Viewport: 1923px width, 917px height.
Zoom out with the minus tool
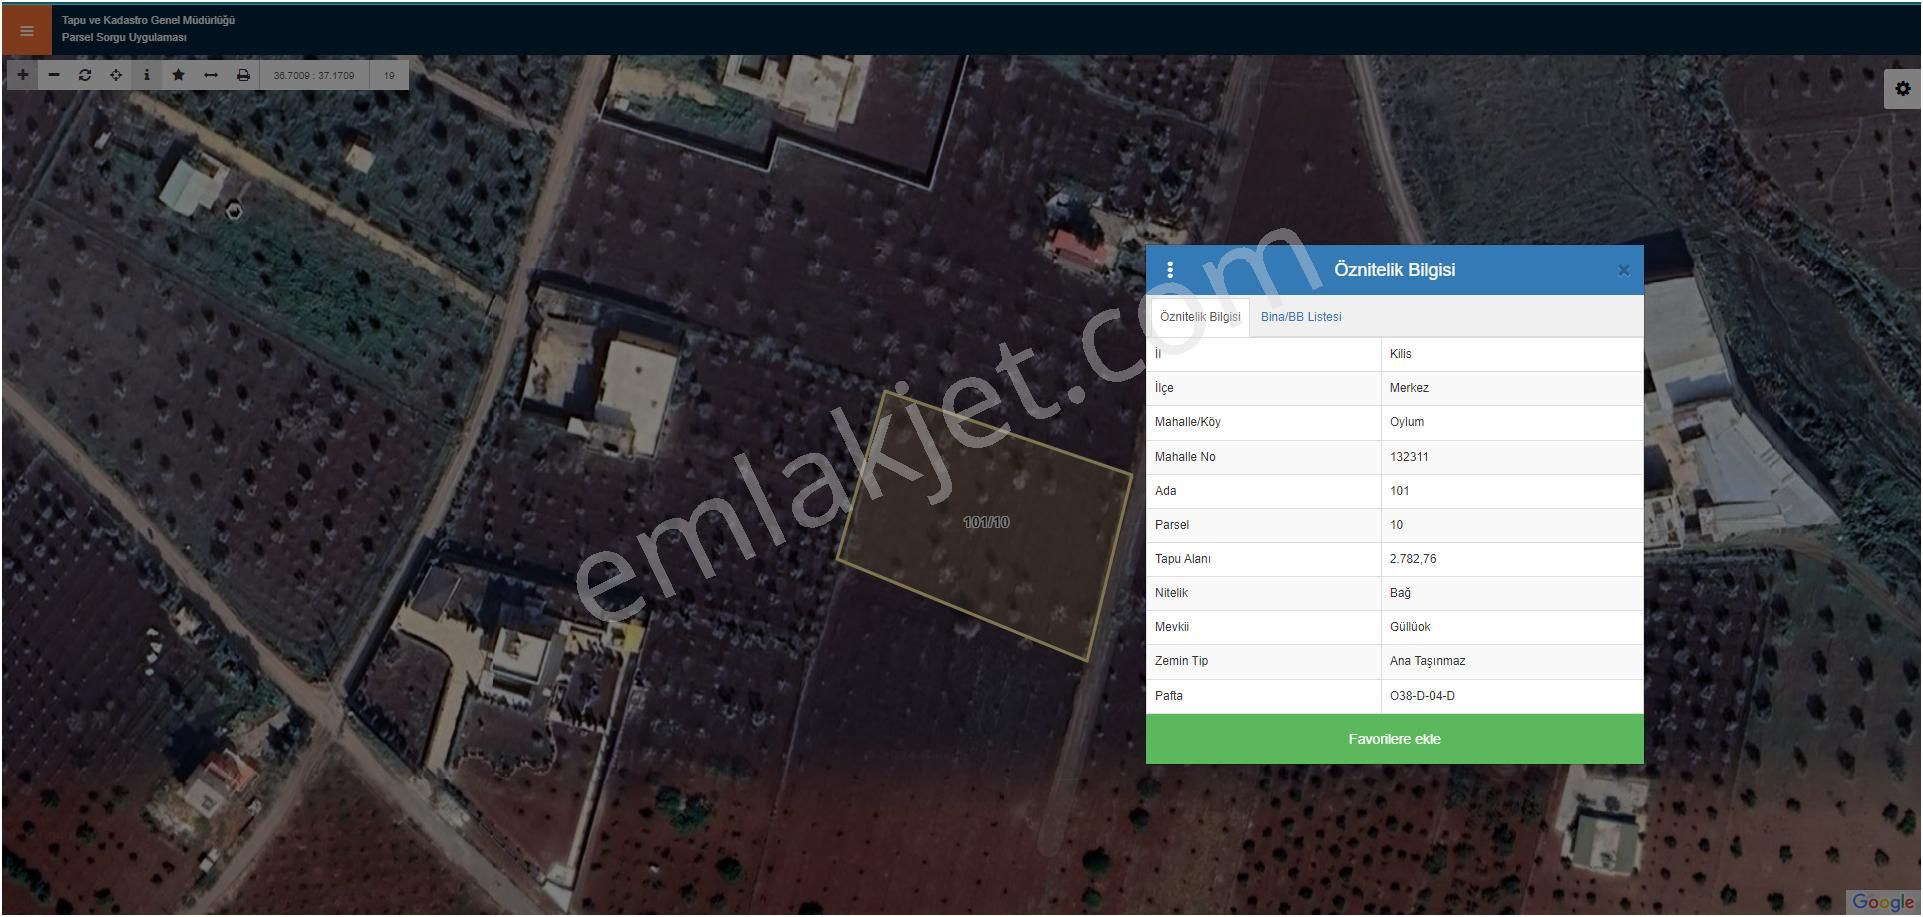click(54, 75)
